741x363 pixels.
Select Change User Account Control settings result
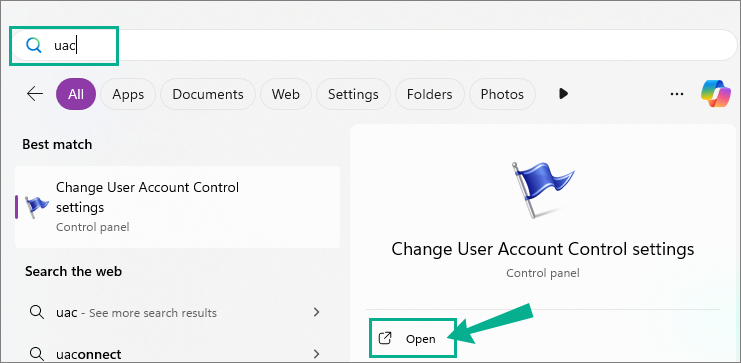tap(177, 207)
